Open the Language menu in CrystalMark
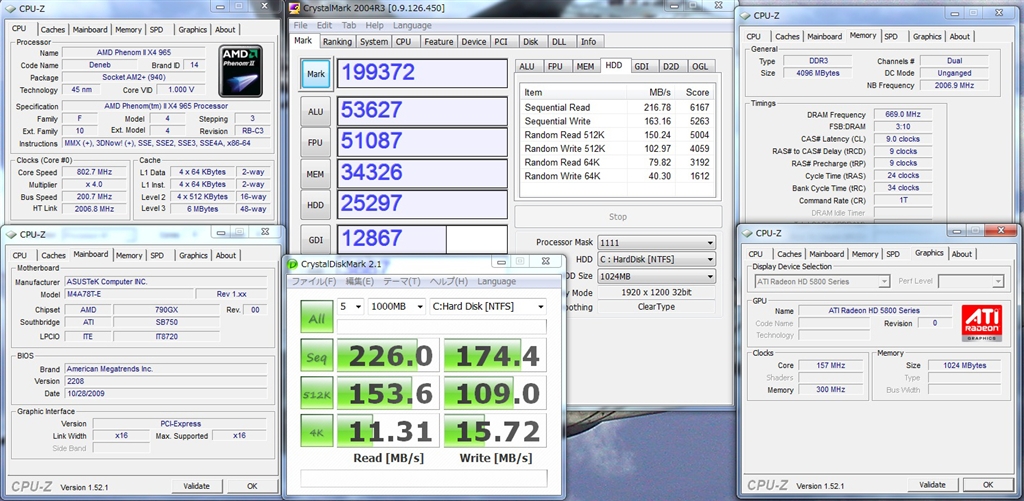1024x501 pixels. pos(412,25)
